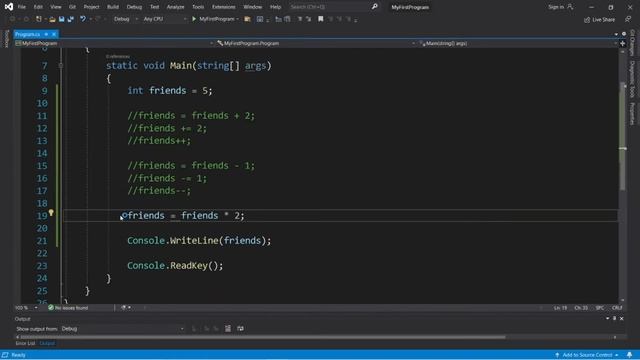Click the Save All icon
640x360 pixels.
71,19
